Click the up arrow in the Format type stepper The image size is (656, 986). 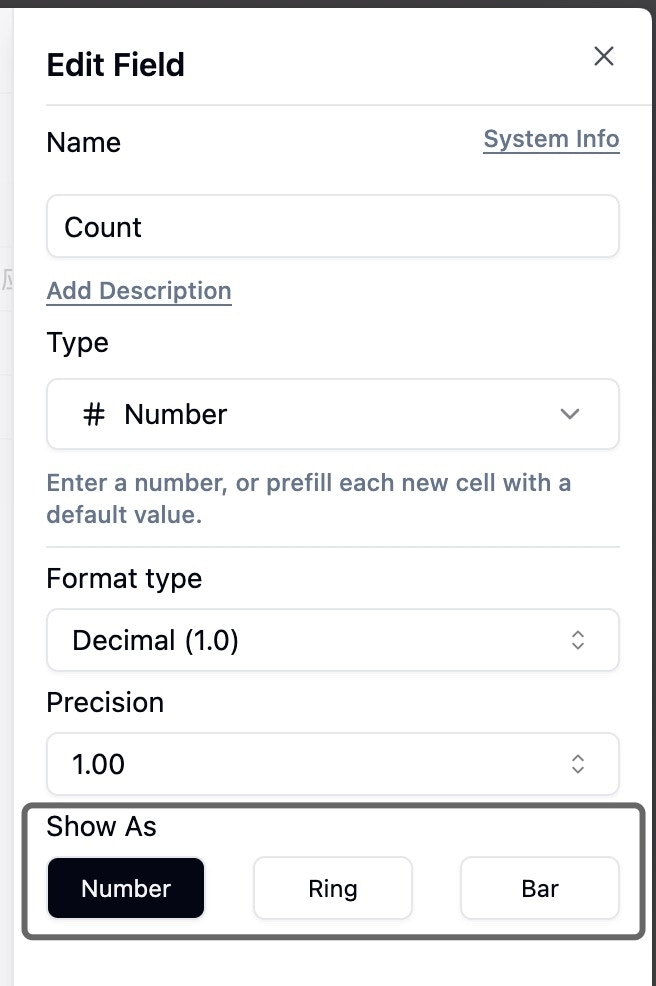coord(577,633)
